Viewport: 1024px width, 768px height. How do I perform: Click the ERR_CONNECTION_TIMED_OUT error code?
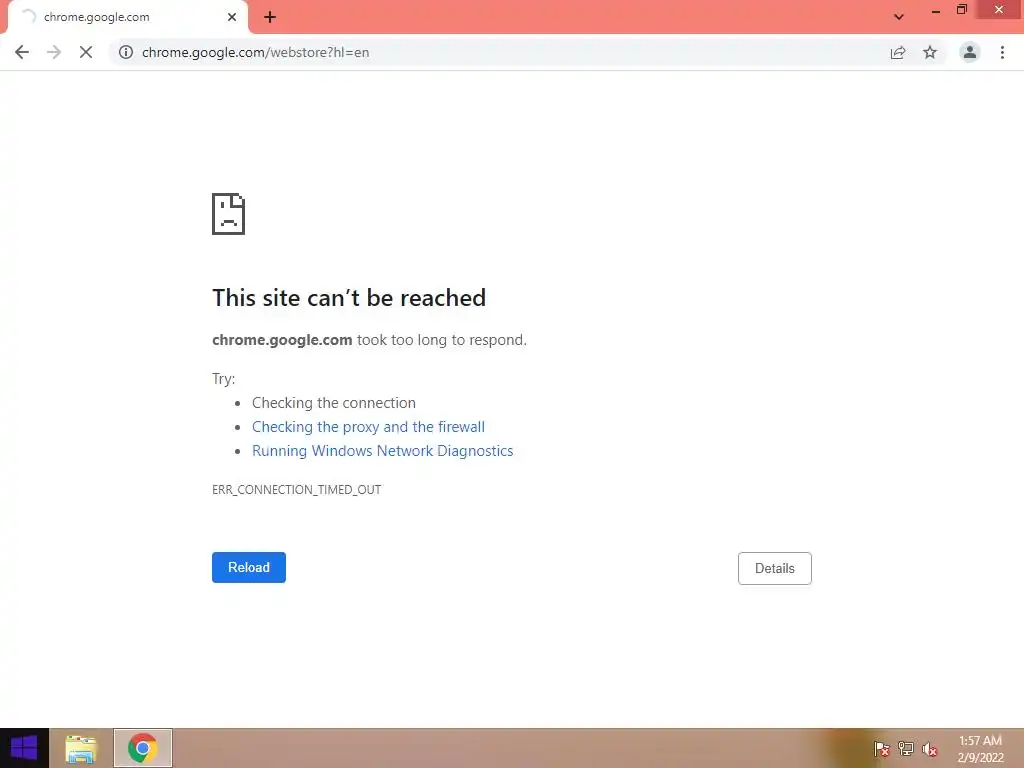296,490
